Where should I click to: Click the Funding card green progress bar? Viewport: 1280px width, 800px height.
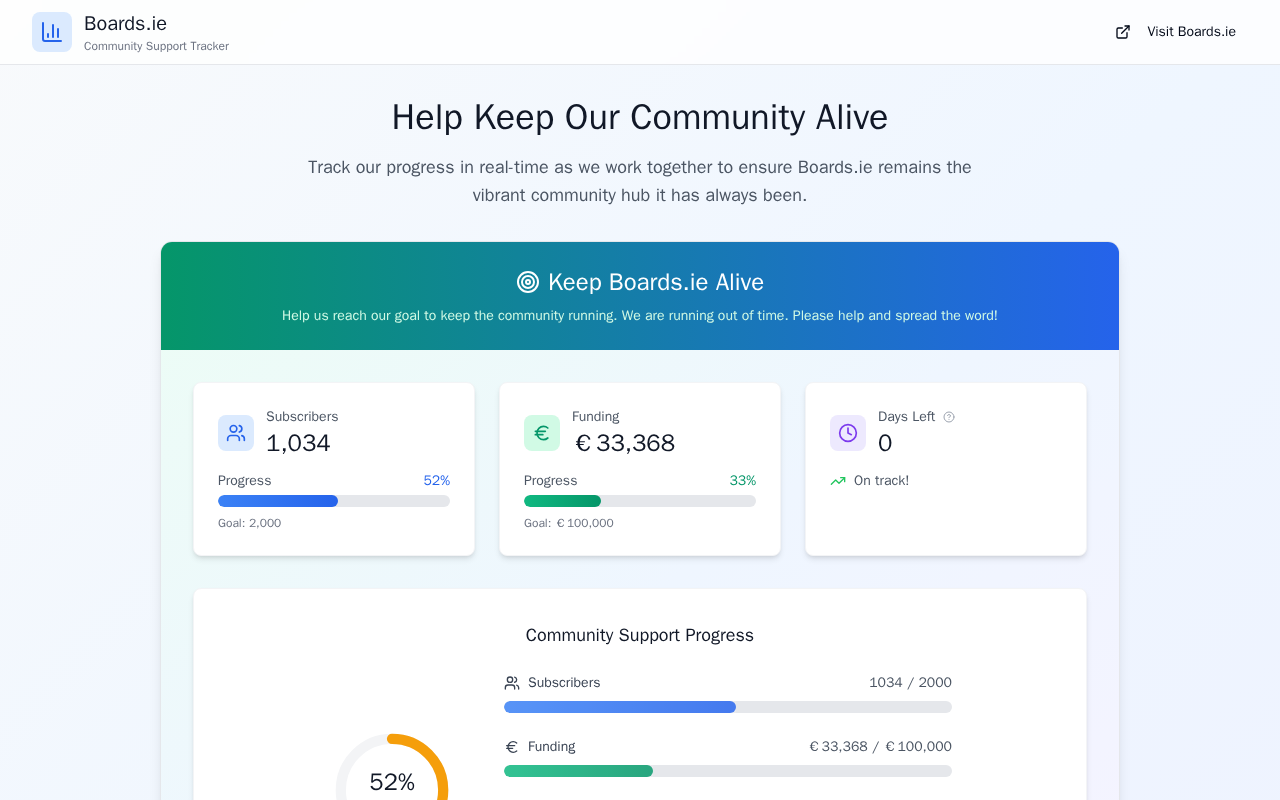click(640, 501)
